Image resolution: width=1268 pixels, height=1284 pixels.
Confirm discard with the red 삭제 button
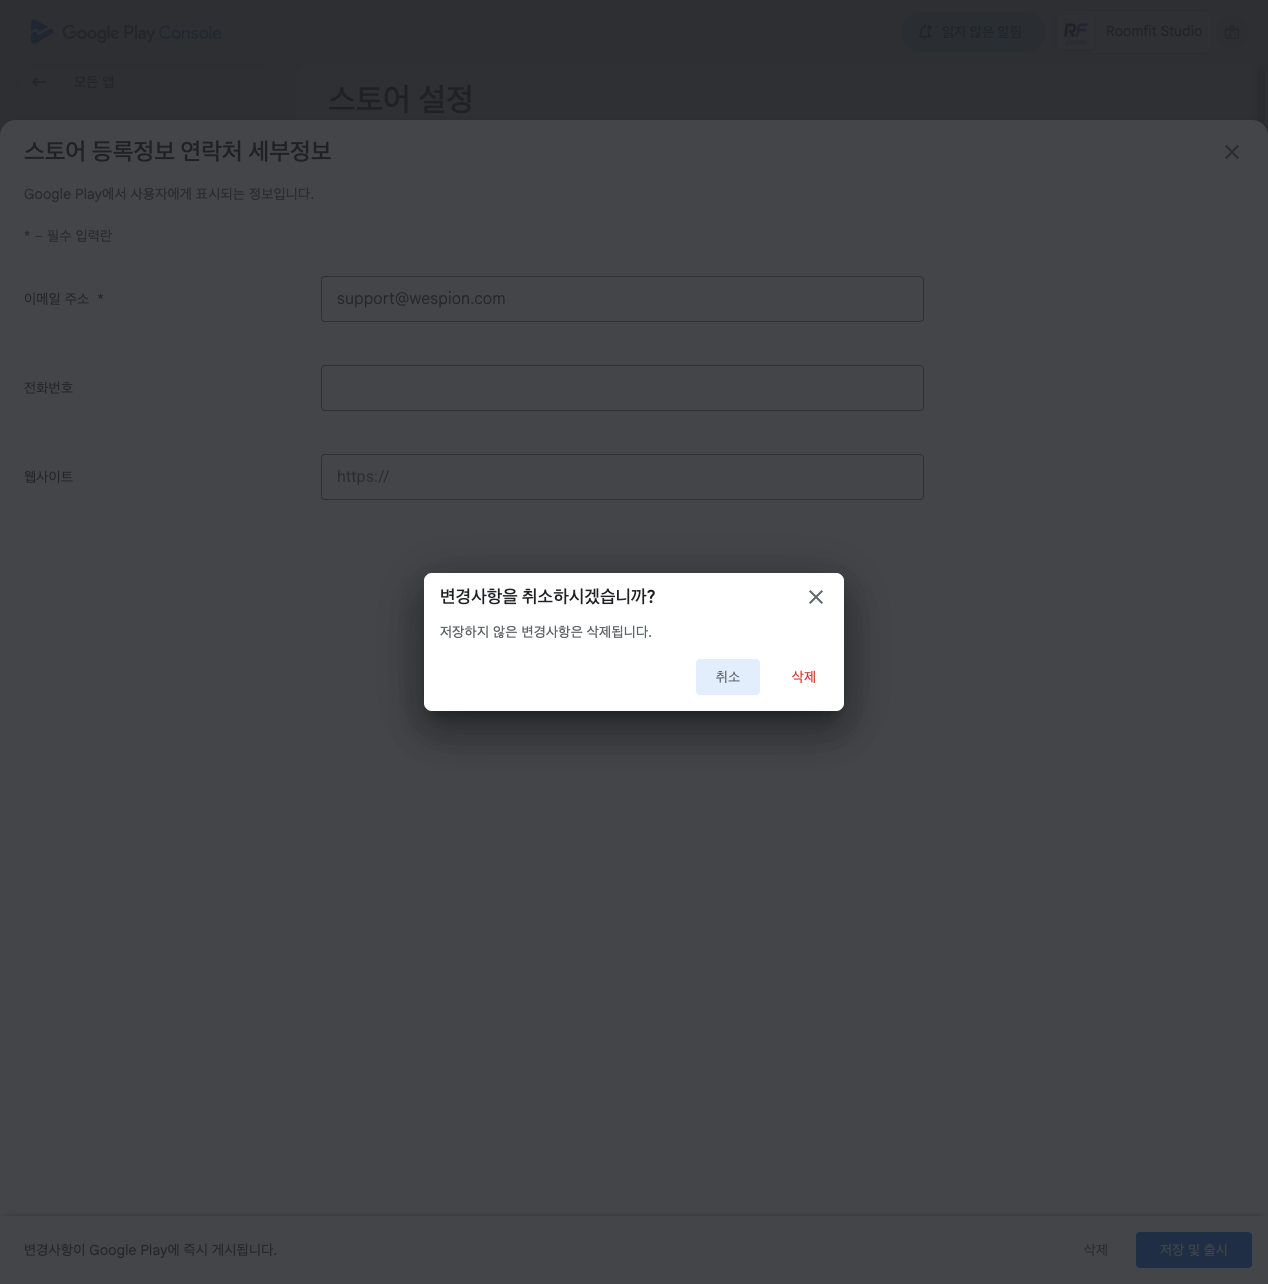tap(803, 677)
